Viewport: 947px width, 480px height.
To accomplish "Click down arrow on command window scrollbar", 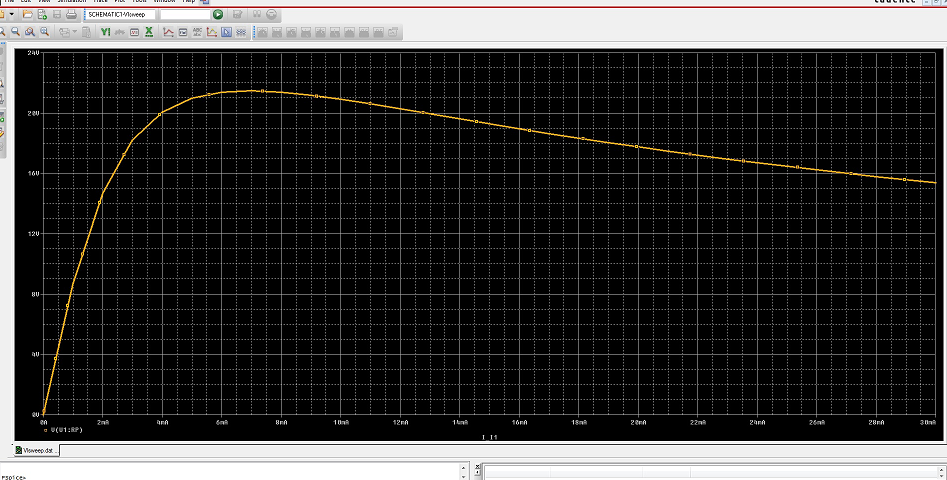I will click(x=463, y=476).
